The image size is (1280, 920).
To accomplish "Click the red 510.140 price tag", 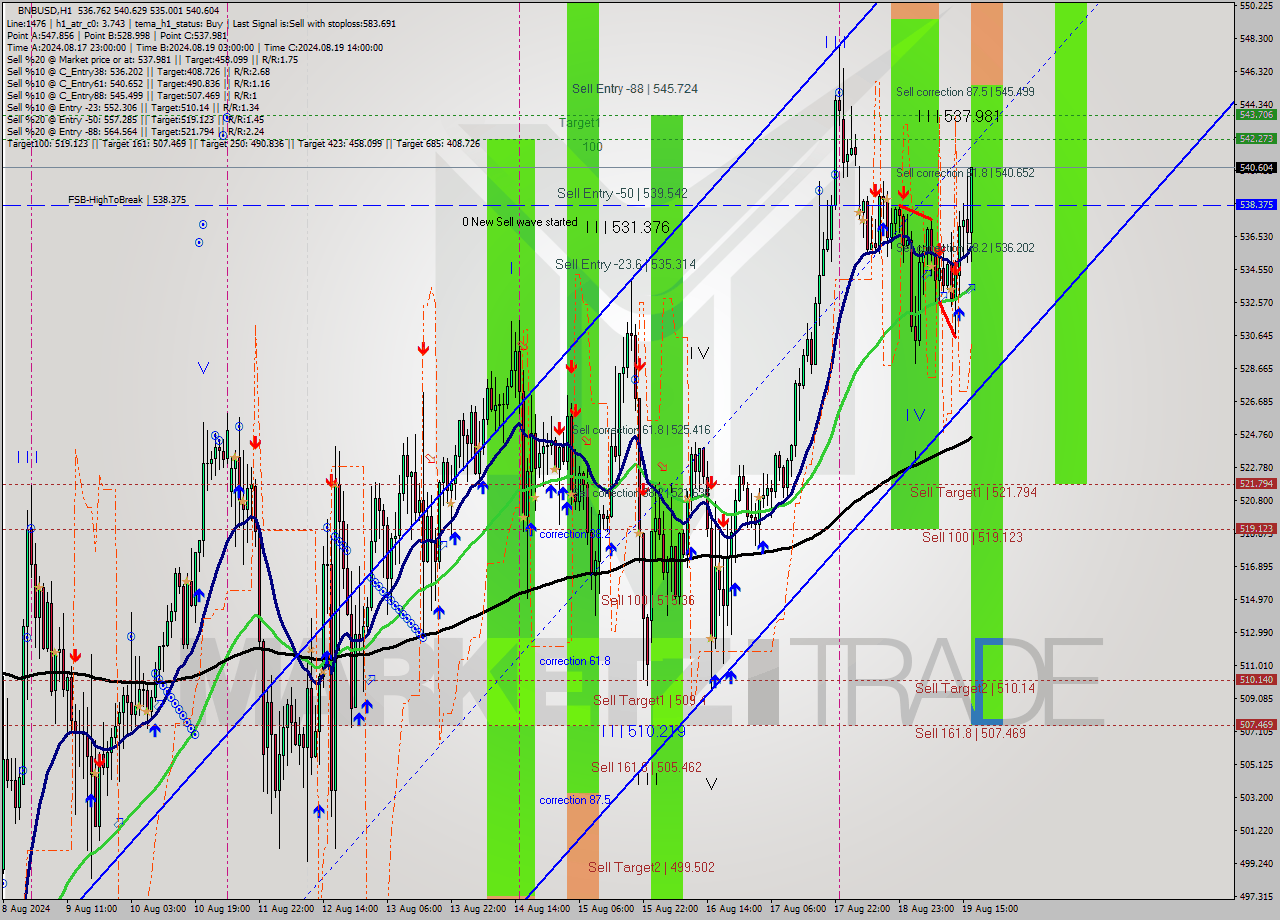I will (1256, 679).
